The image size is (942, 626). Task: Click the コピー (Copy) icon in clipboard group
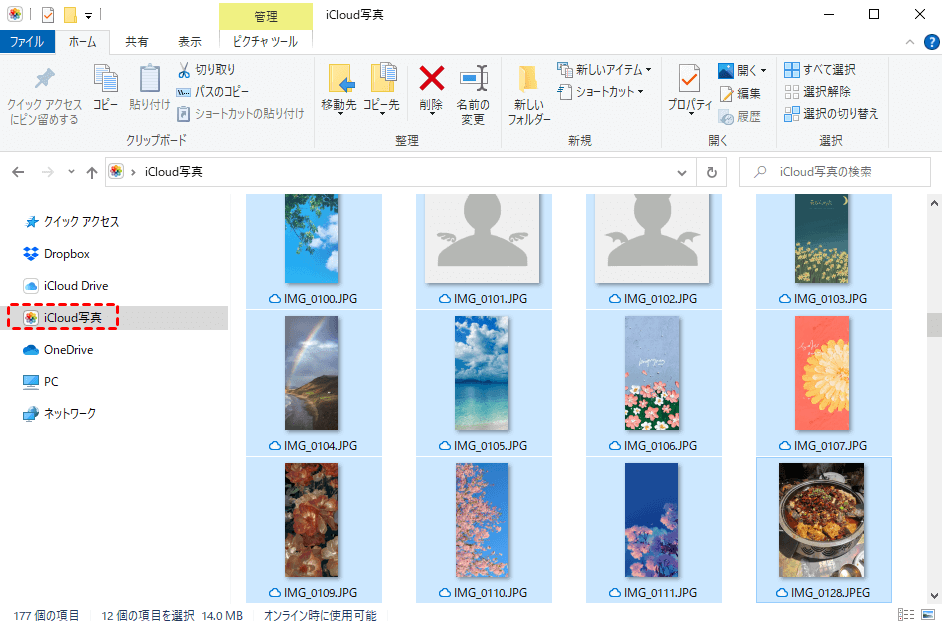pos(105,80)
